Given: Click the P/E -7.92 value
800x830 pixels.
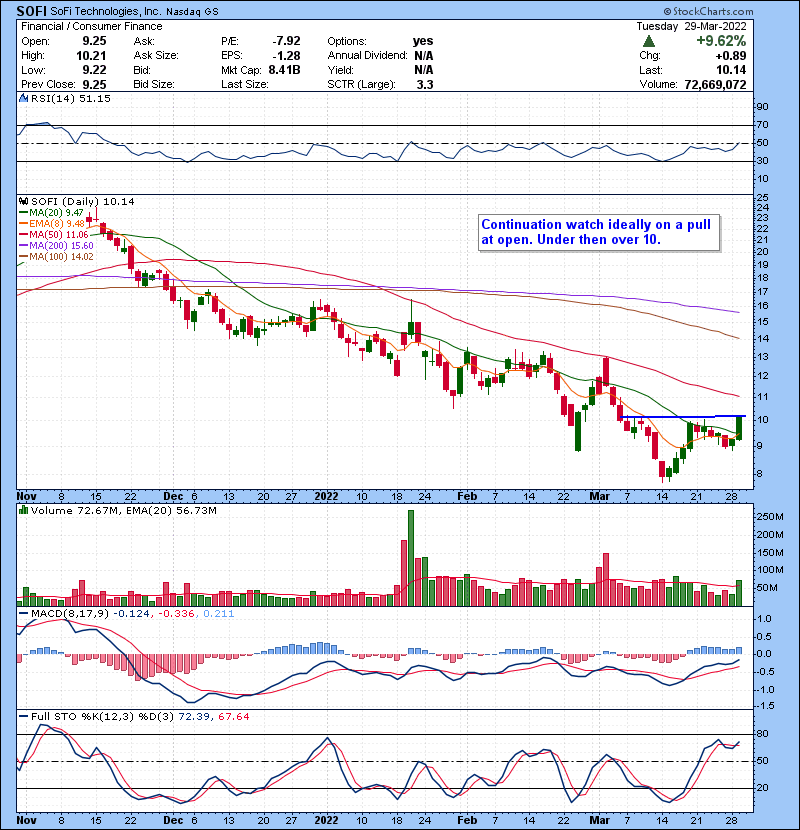Looking at the screenshot, I should (x=286, y=41).
